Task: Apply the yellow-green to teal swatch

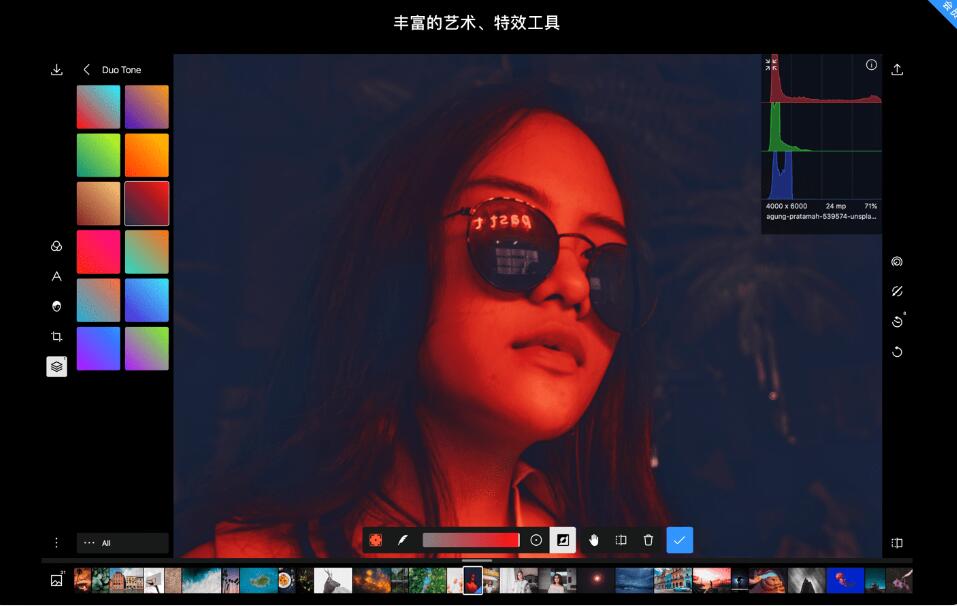Action: point(98,155)
